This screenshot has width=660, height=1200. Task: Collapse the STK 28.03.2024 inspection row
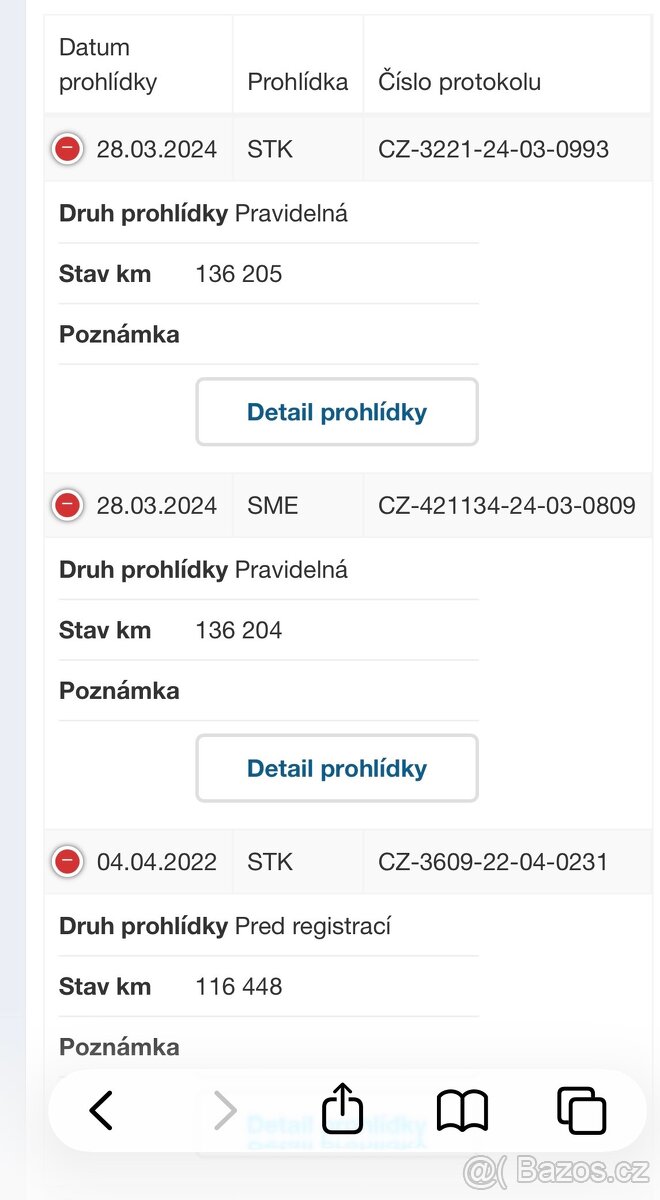pyautogui.click(x=67, y=149)
